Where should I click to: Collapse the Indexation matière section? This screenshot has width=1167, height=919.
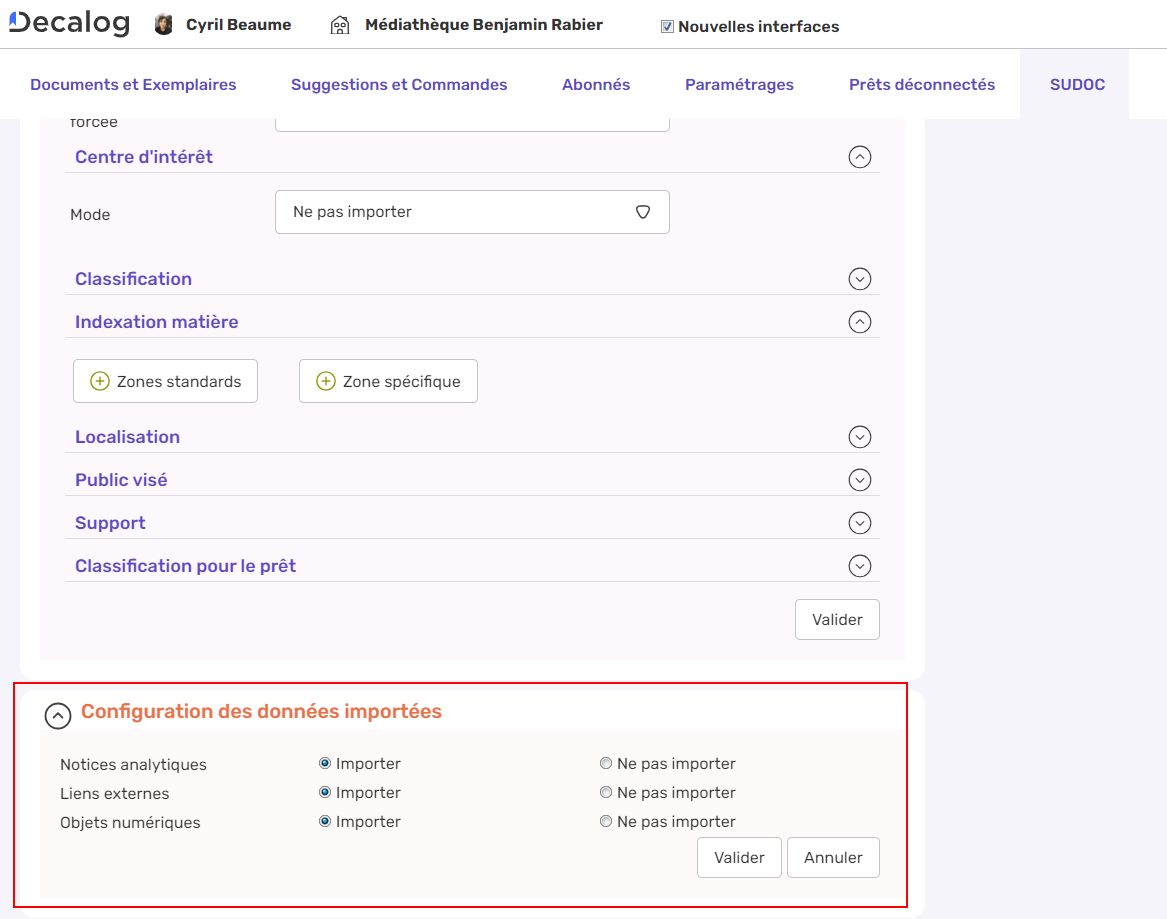point(859,322)
